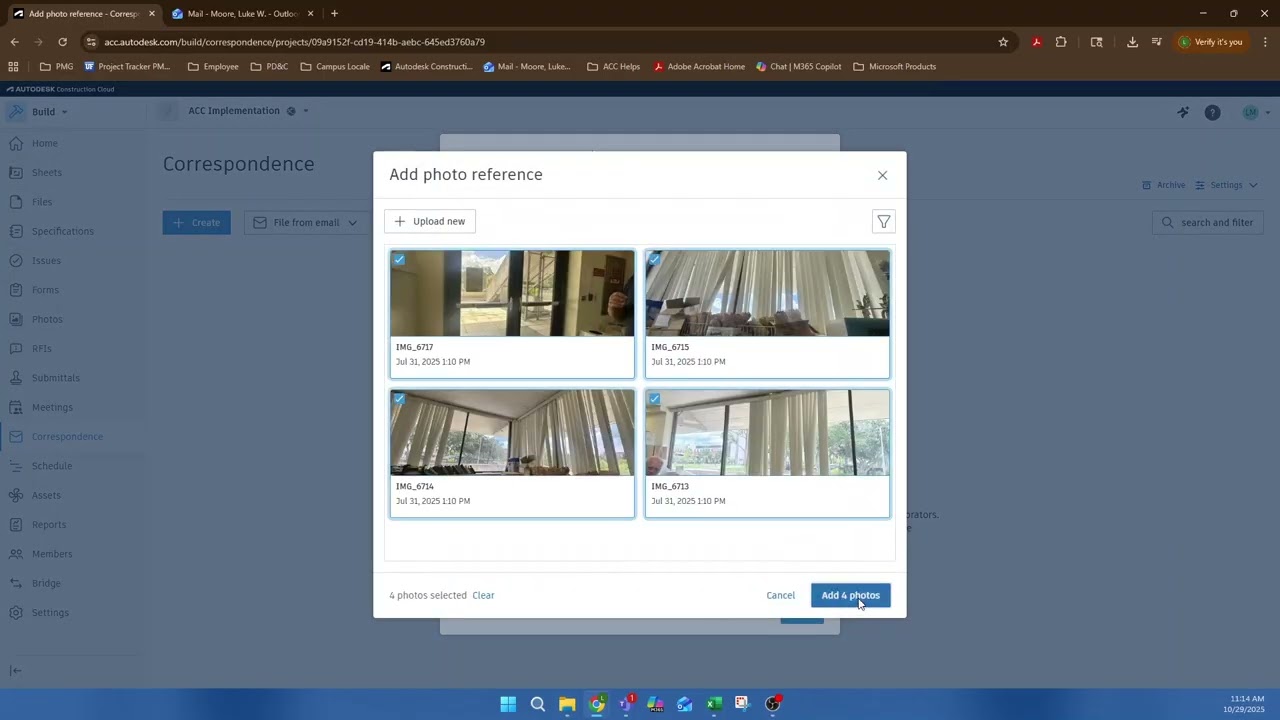
Task: Open Adobe Acrobat Home bookmark
Action: 699,67
